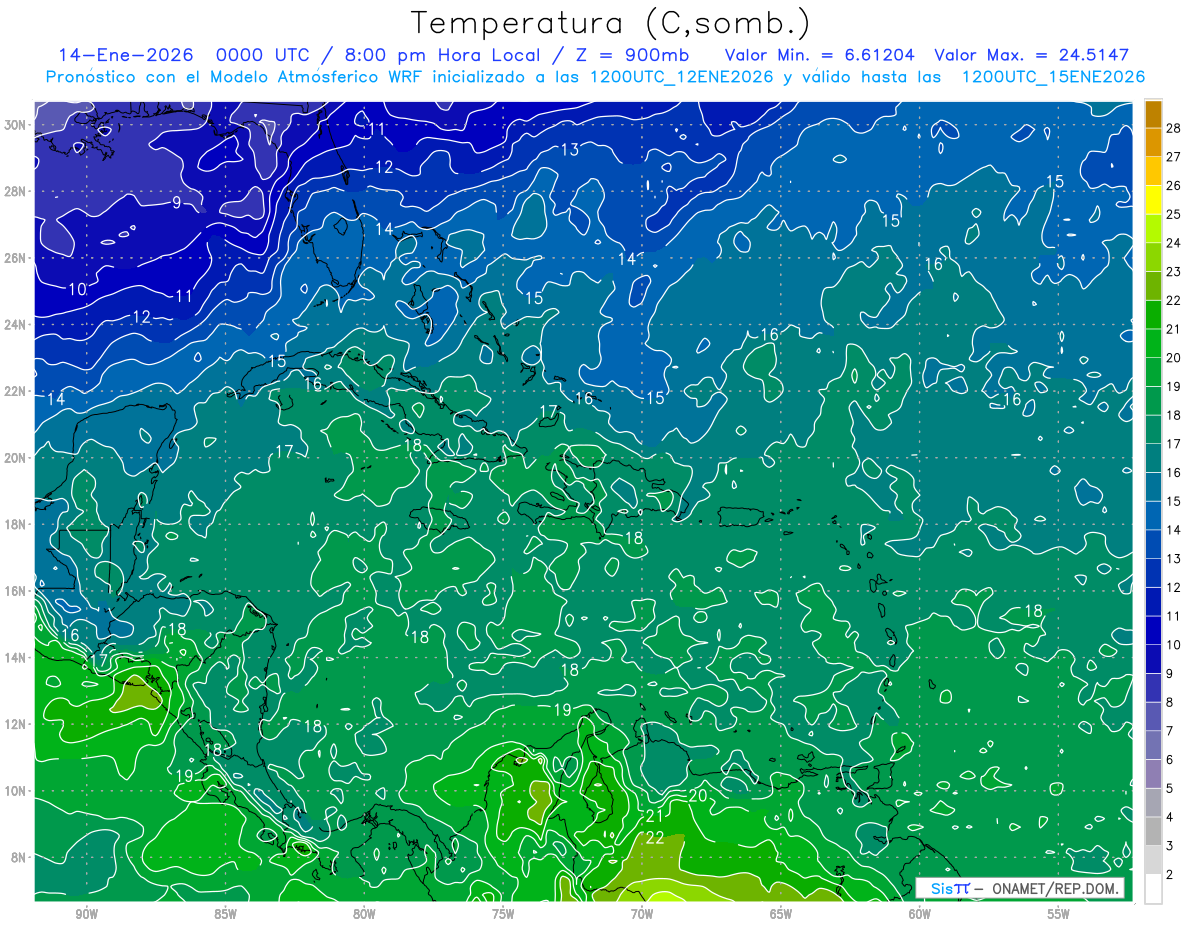Screen dimensions: 1200x927
Task: Click the 'Valor Min. = 6.61204' text
Action: [818, 55]
